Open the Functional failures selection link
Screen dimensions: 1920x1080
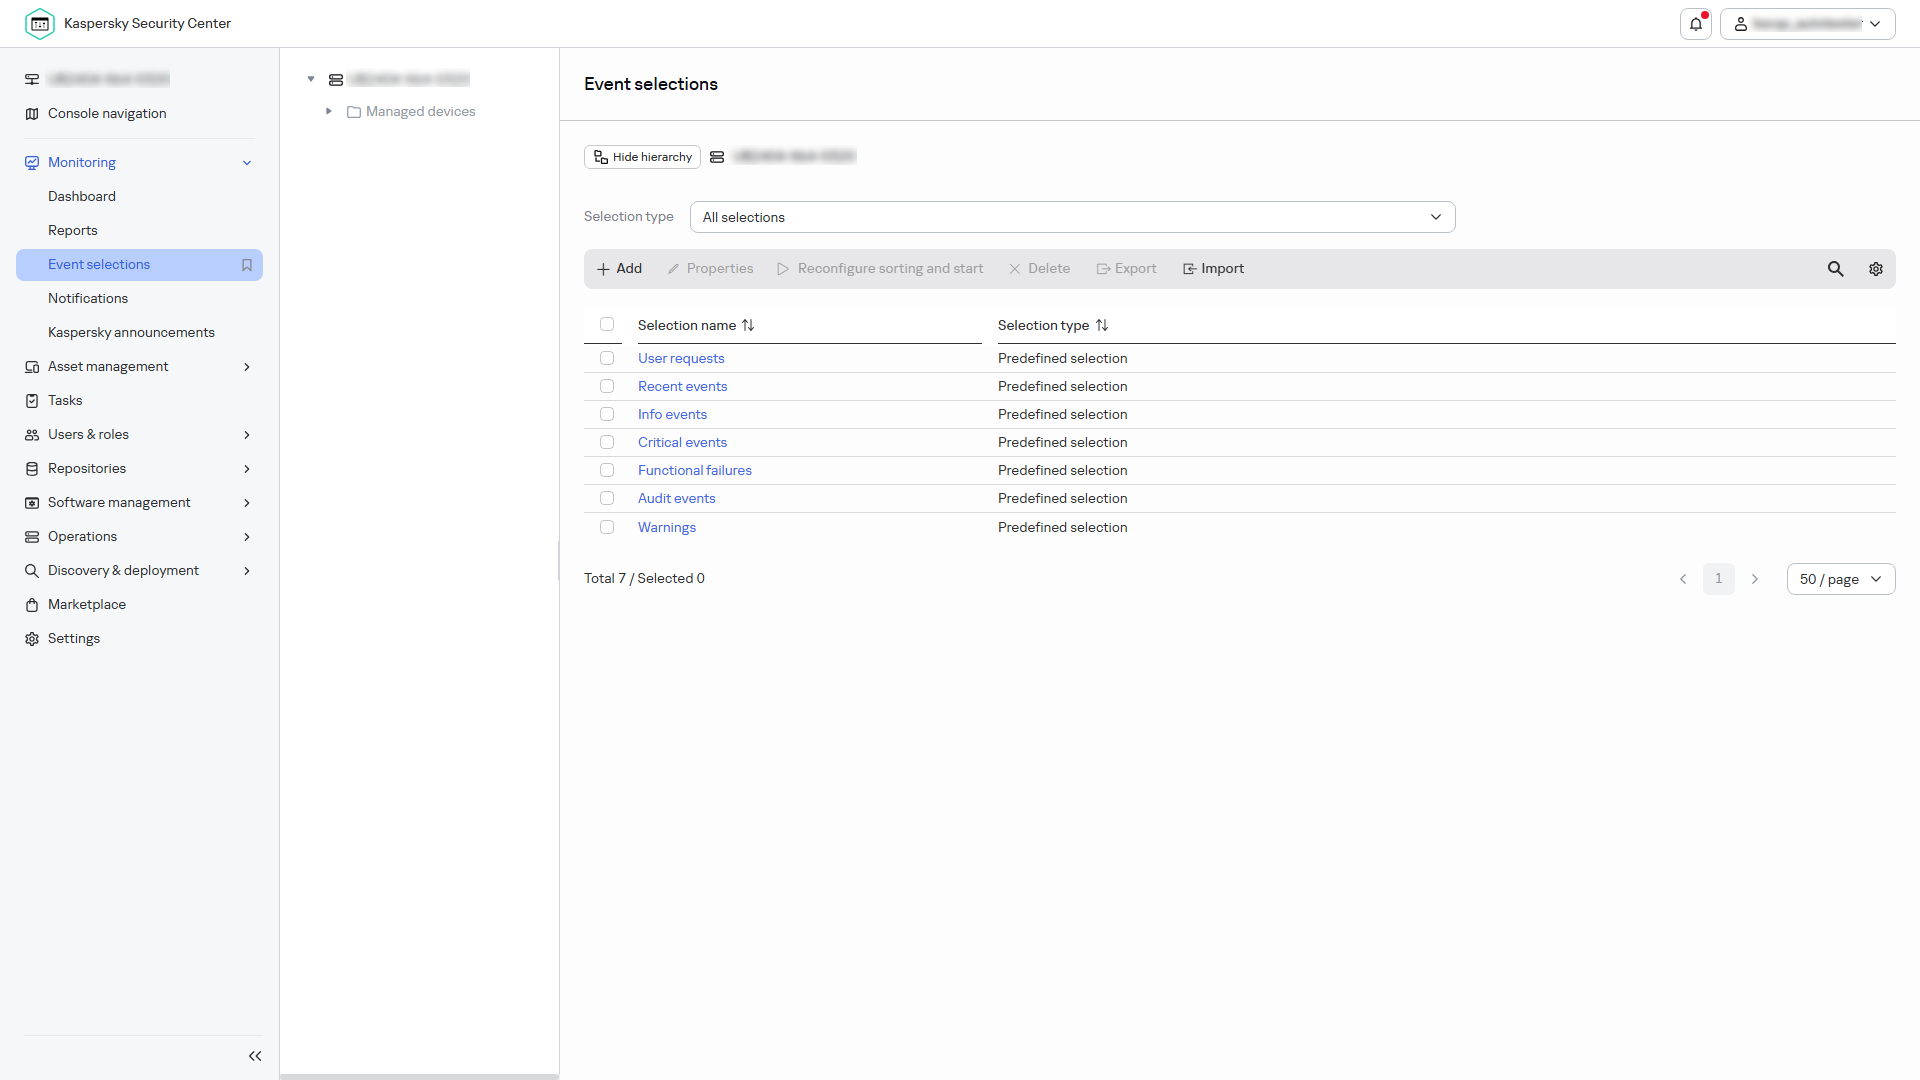[x=695, y=470]
